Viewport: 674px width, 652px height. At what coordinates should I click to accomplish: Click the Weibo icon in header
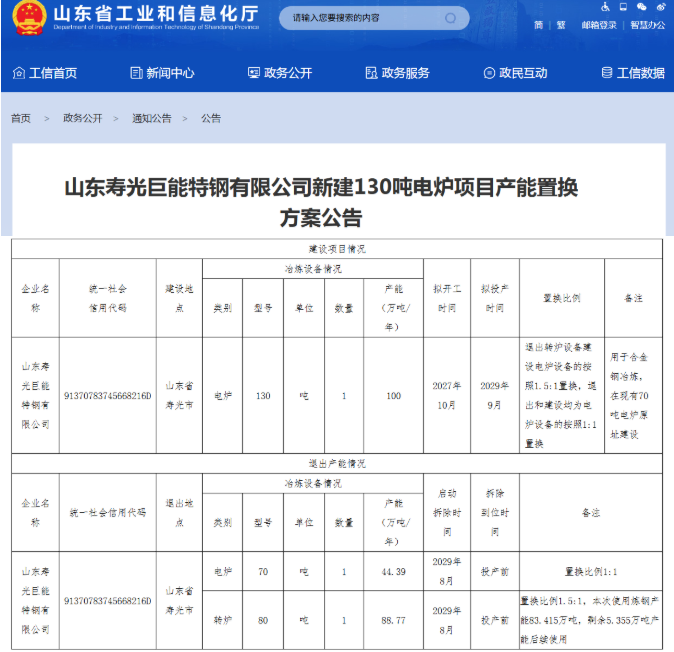tap(661, 6)
